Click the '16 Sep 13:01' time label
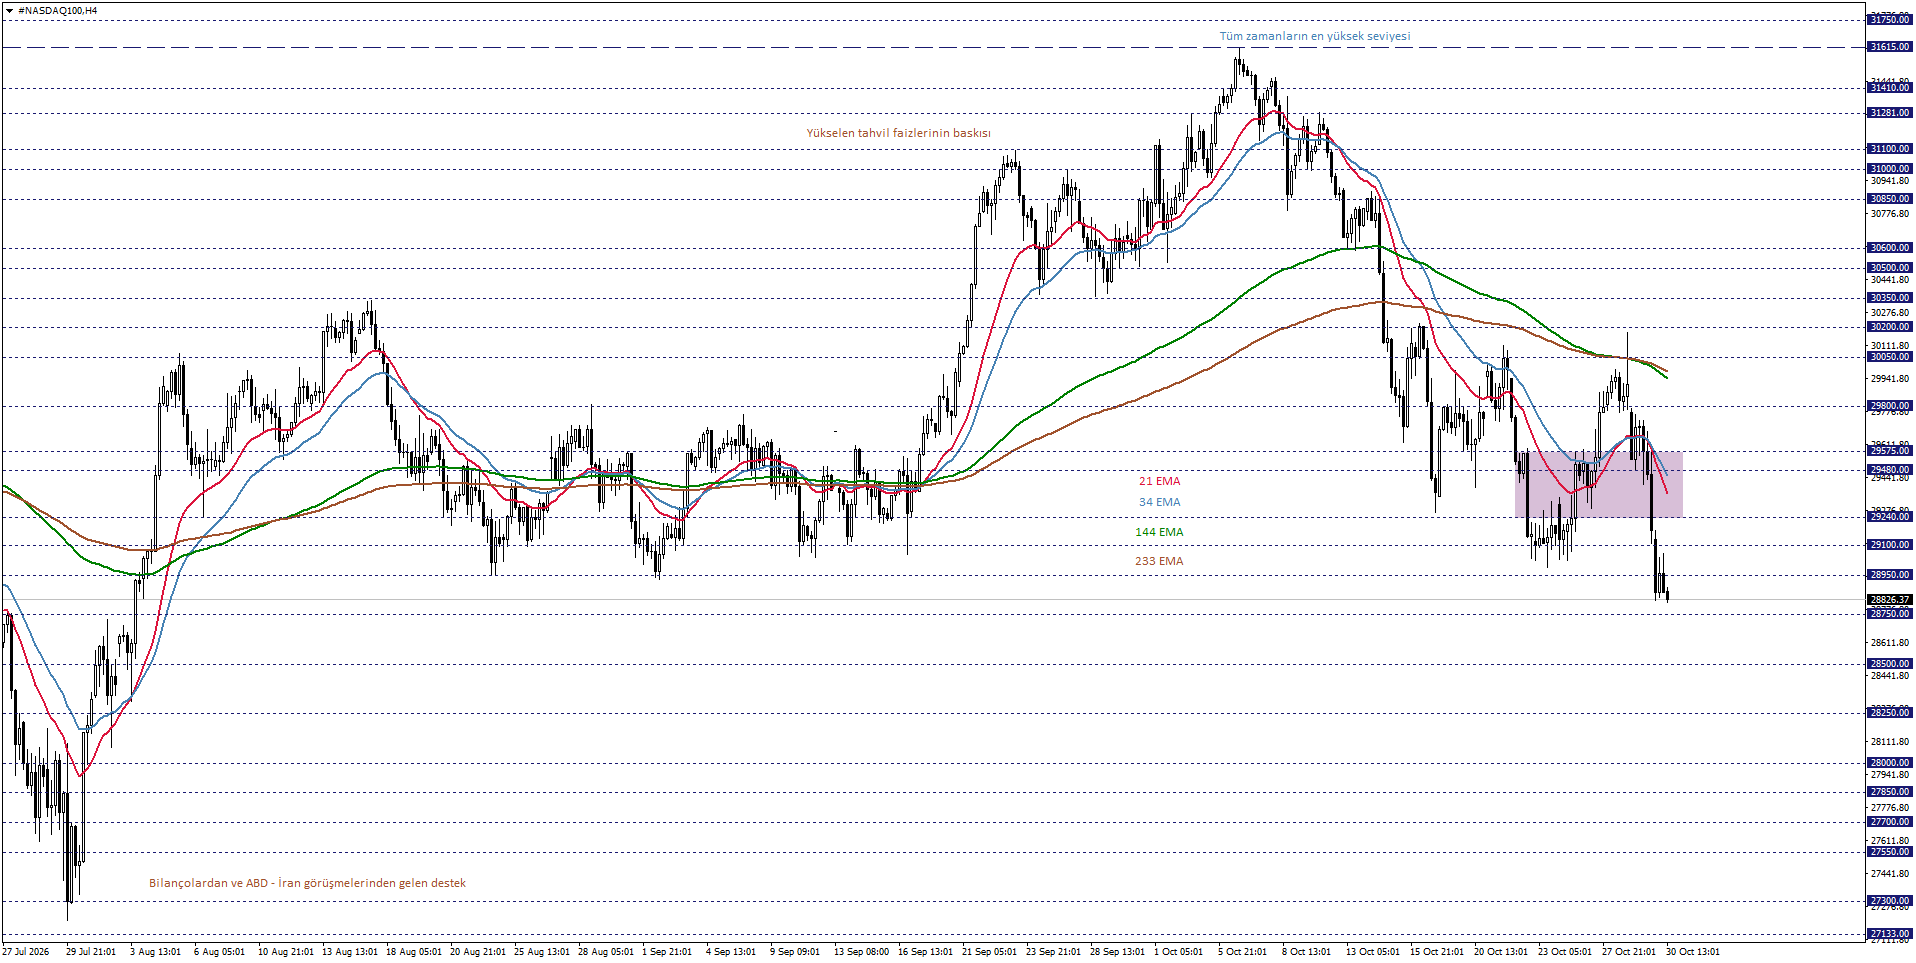Image resolution: width=1916 pixels, height=963 pixels. coord(926,952)
